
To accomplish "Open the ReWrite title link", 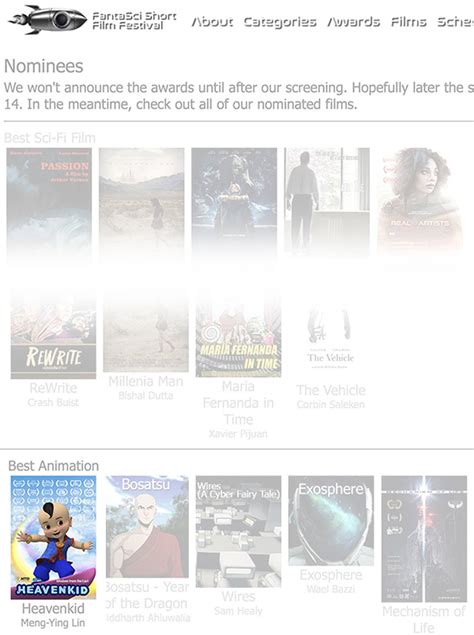I will (53, 388).
